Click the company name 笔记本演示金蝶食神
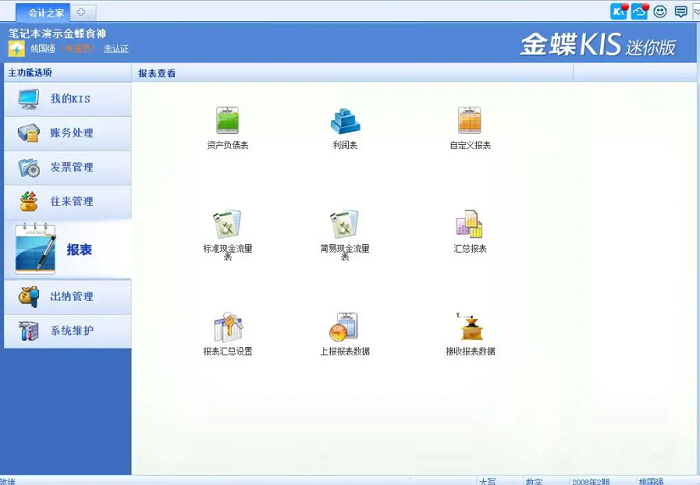700x485 pixels. click(57, 33)
